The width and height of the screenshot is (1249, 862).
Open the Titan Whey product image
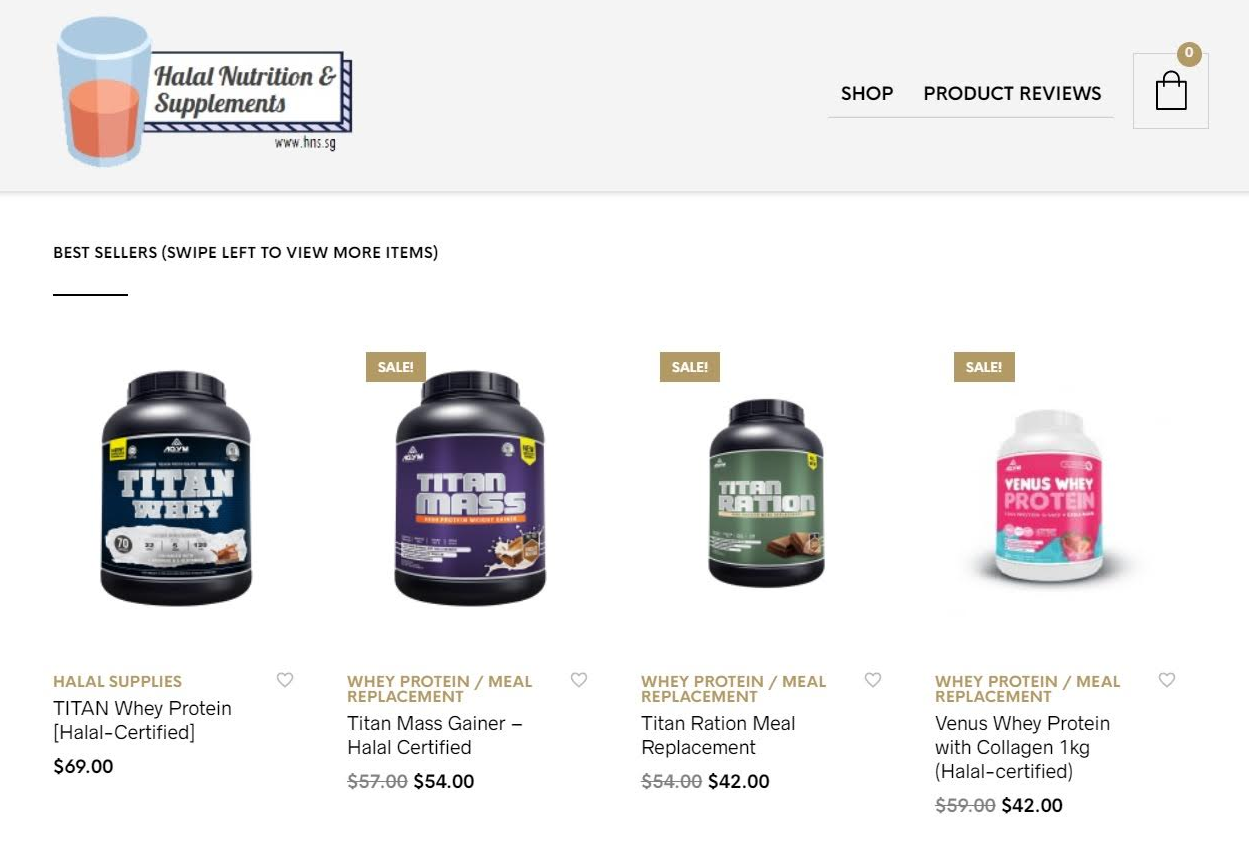(x=176, y=488)
